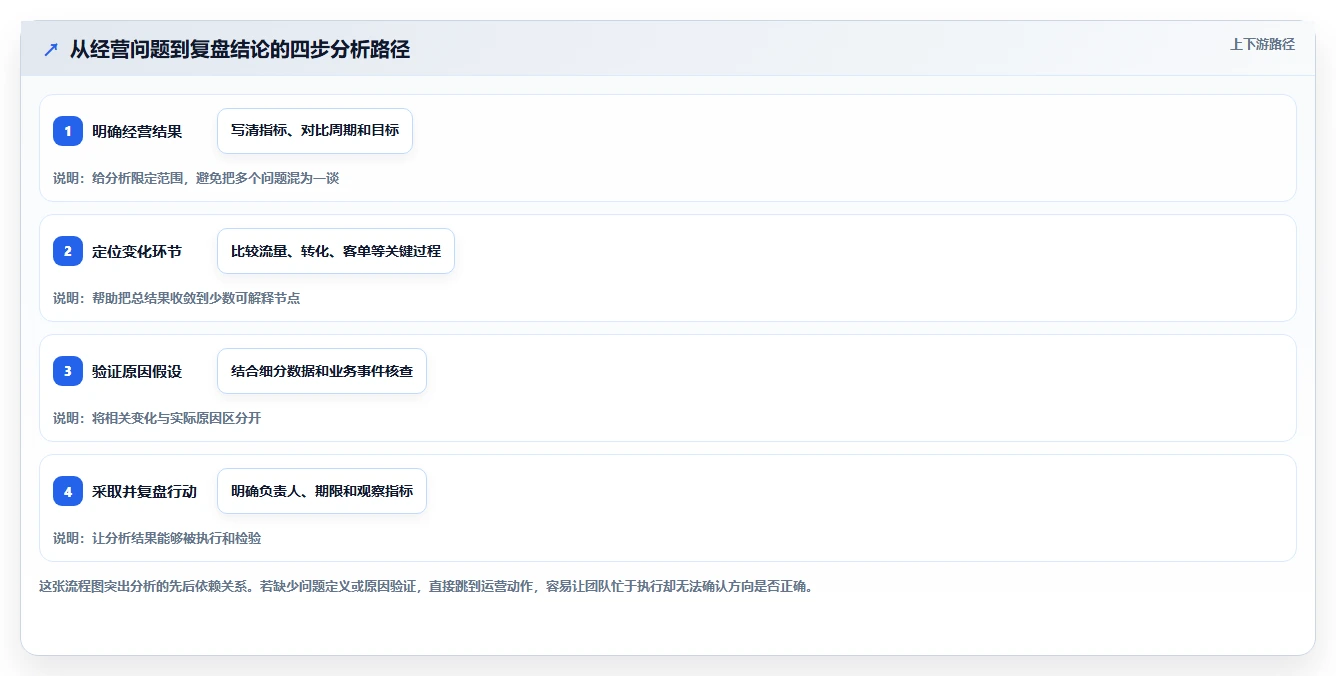Image resolution: width=1336 pixels, height=676 pixels.
Task: Click the heading 从经营问题到复盘结论的四步分析路径
Action: 240,50
